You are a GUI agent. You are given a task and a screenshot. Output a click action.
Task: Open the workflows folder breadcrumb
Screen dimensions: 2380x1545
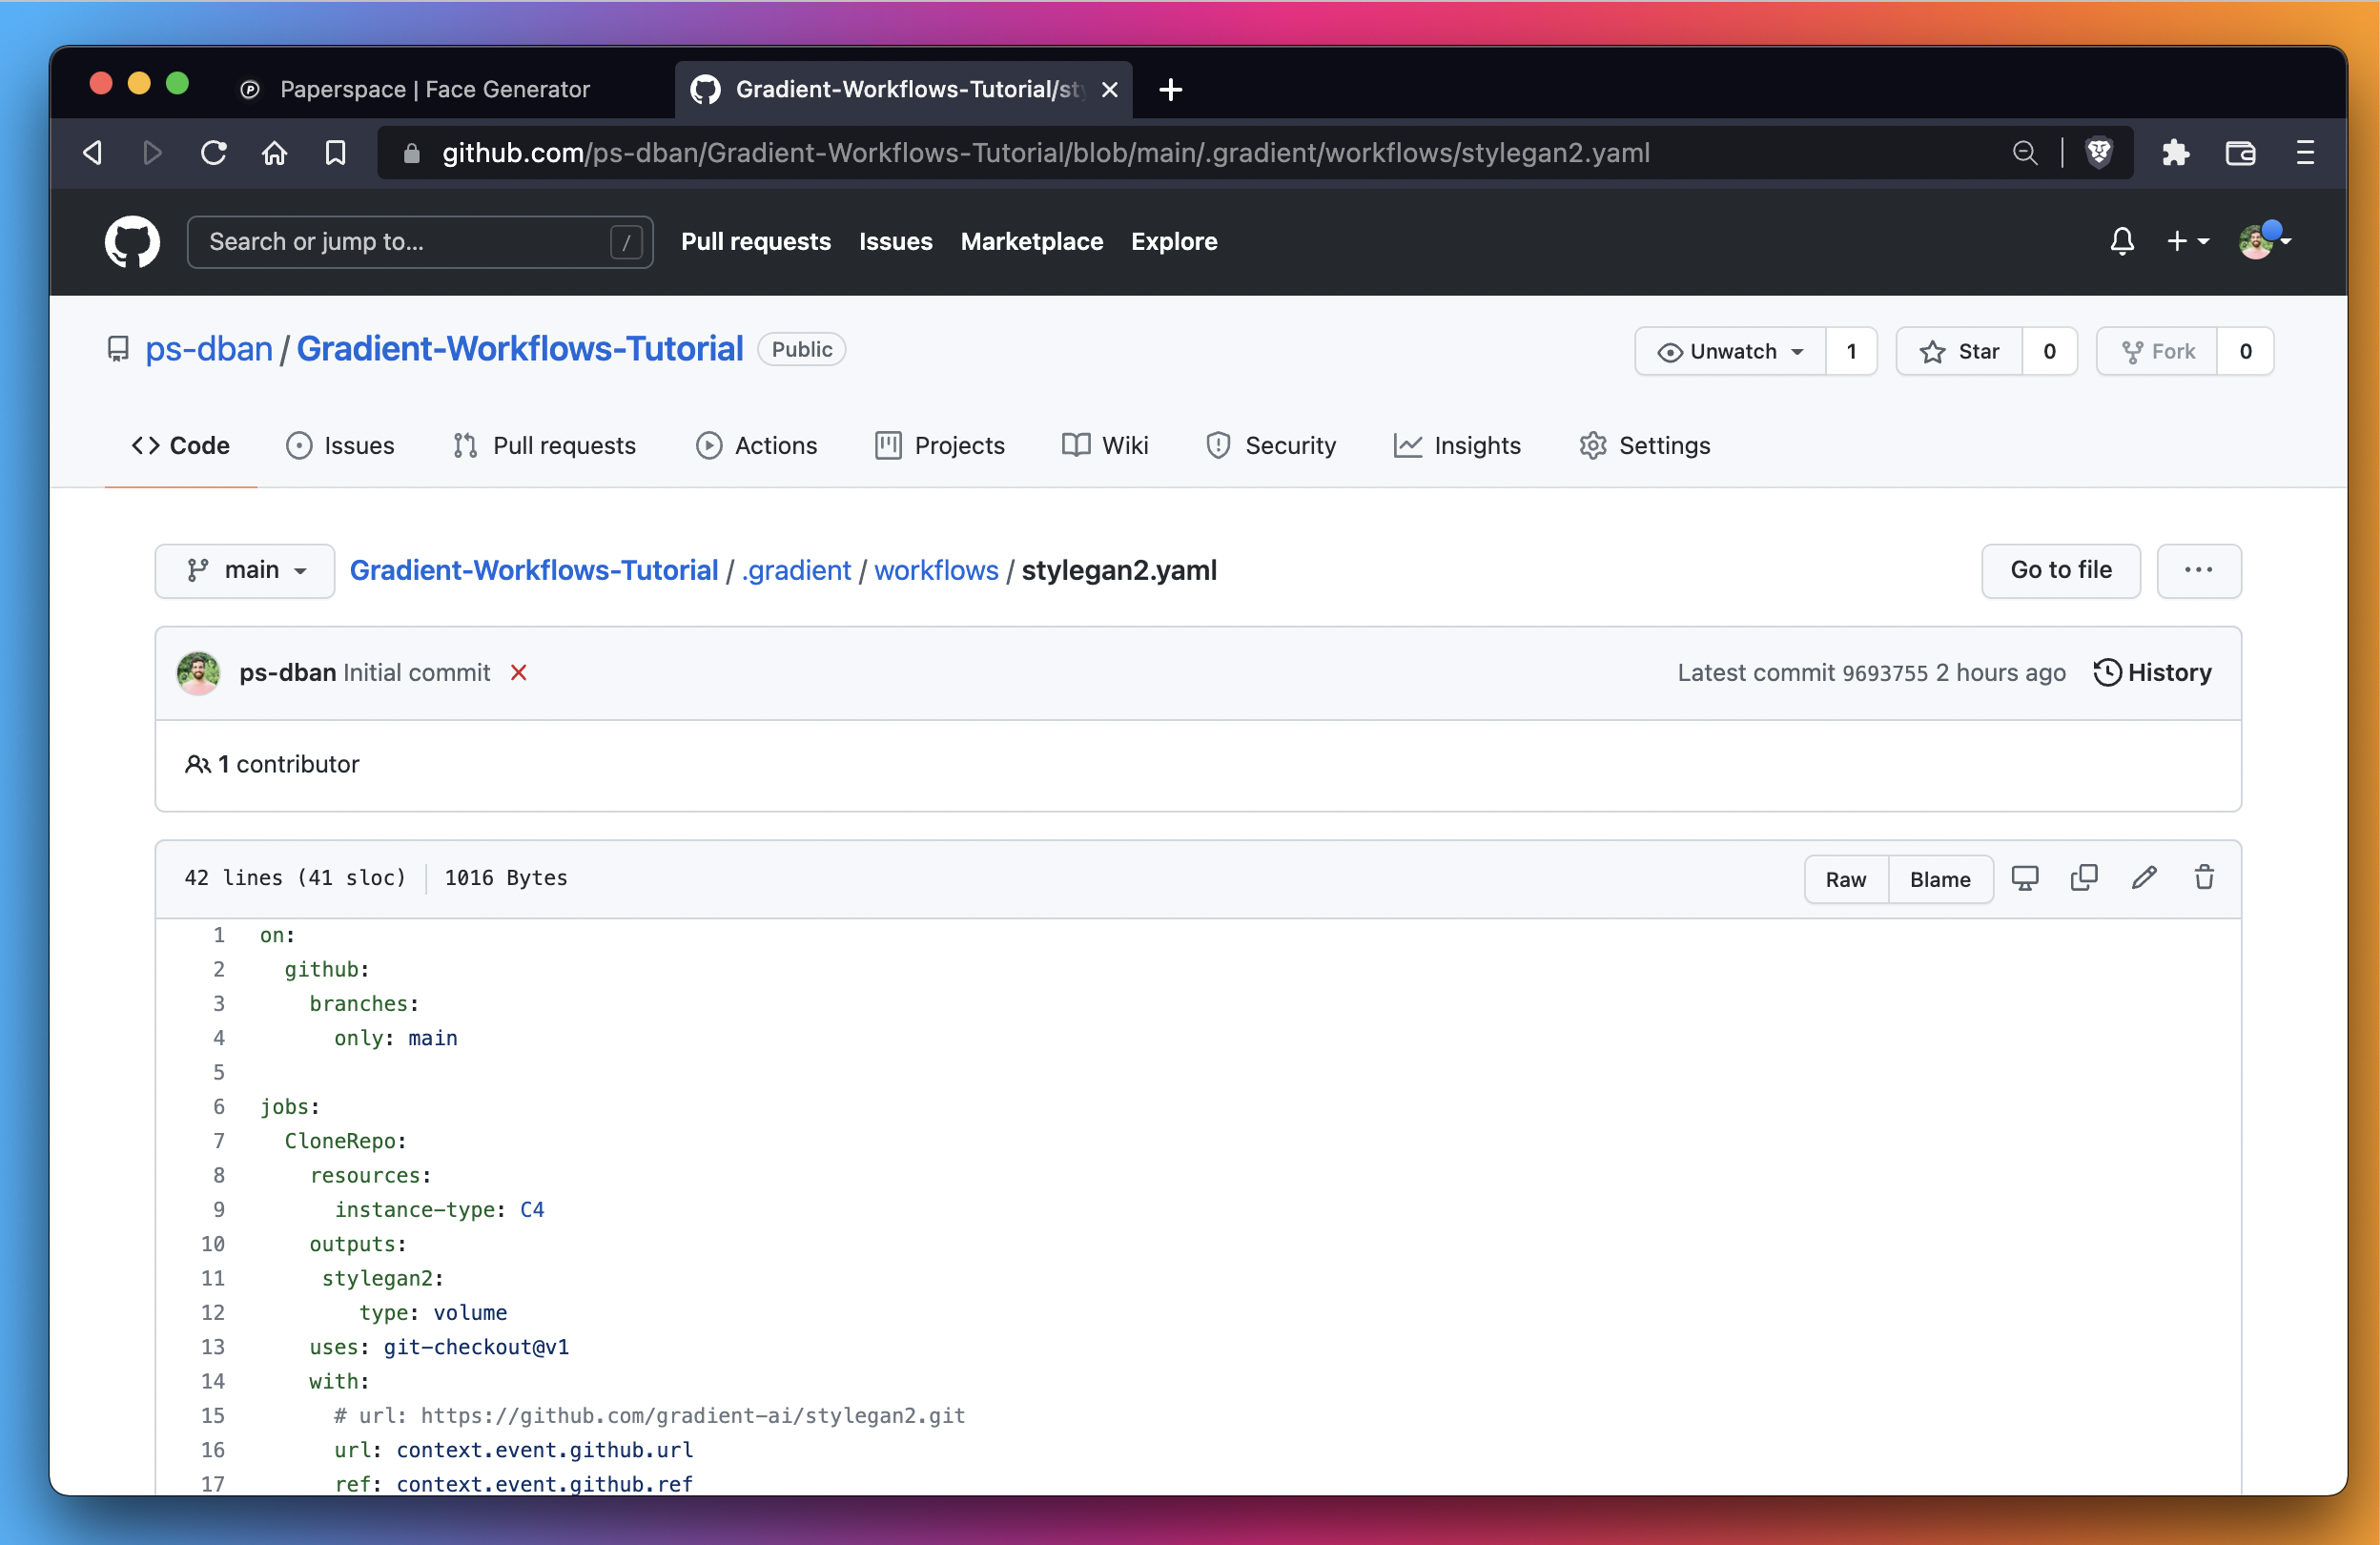coord(936,571)
